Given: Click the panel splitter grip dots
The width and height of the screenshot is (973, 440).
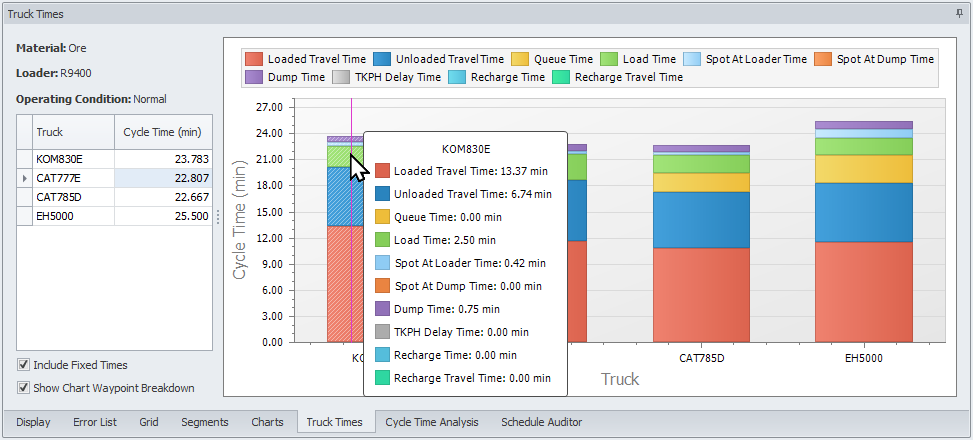Looking at the screenshot, I should tap(218, 217).
